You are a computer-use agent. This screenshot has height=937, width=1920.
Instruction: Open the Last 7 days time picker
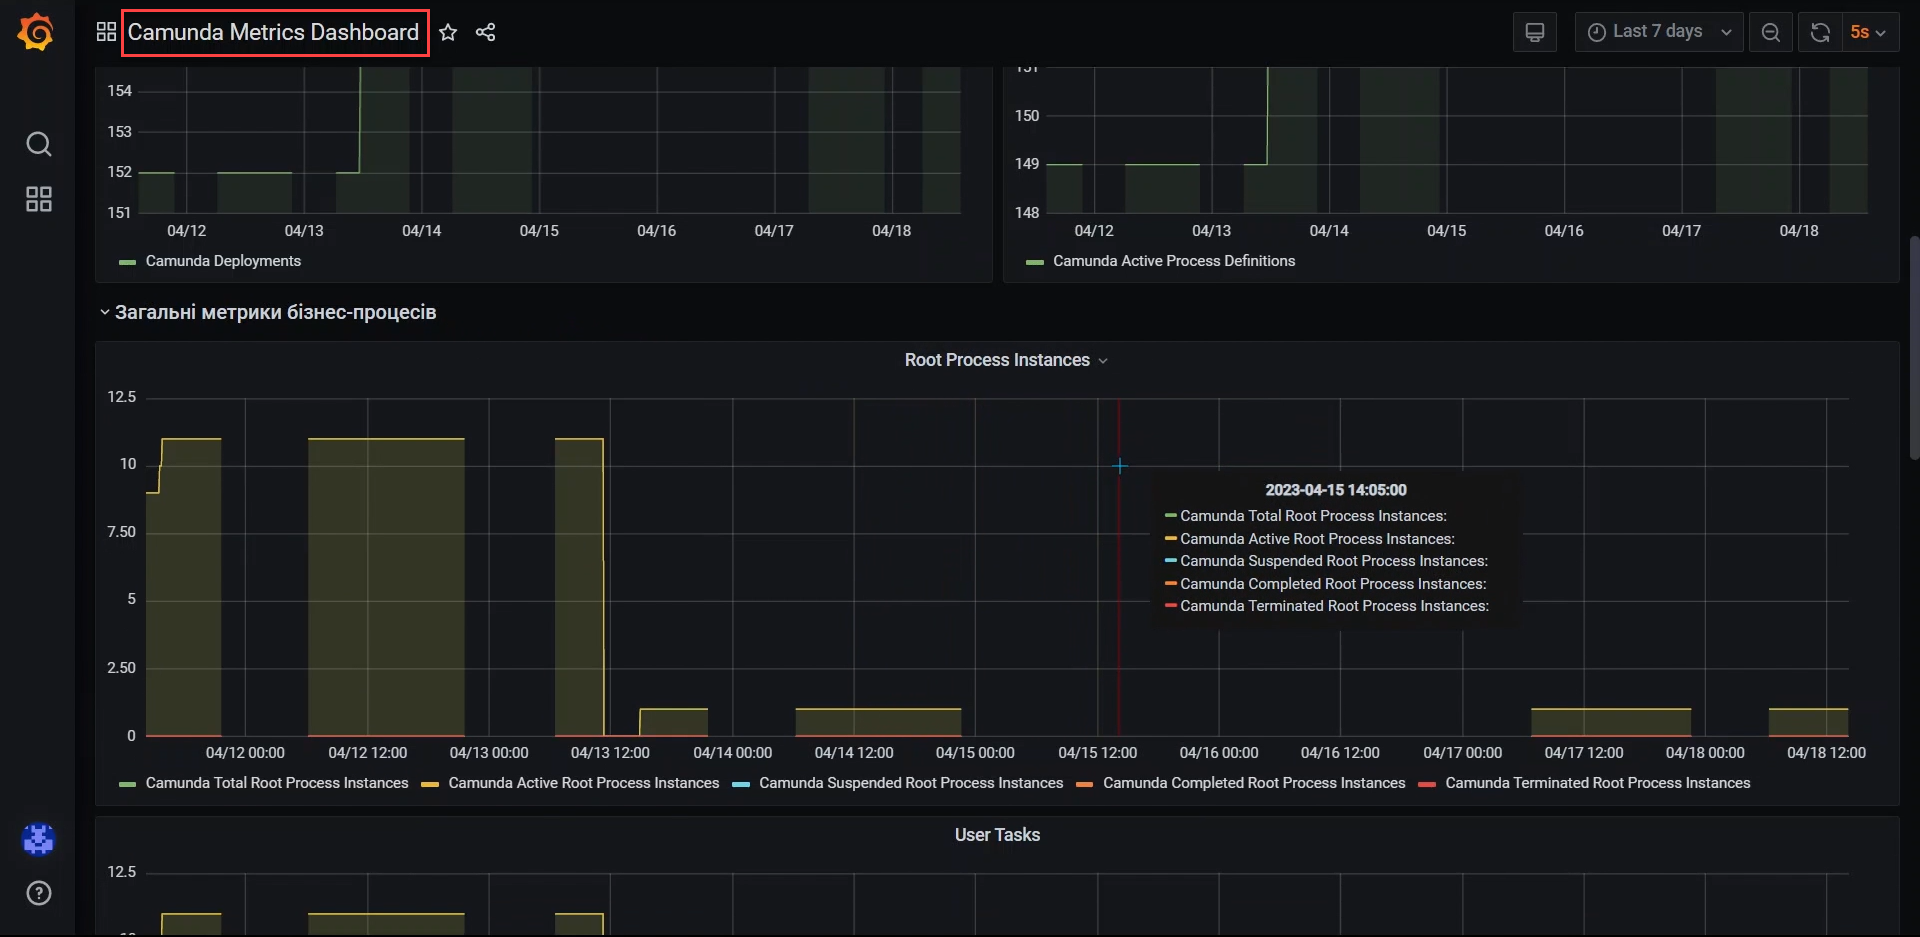pos(1659,32)
